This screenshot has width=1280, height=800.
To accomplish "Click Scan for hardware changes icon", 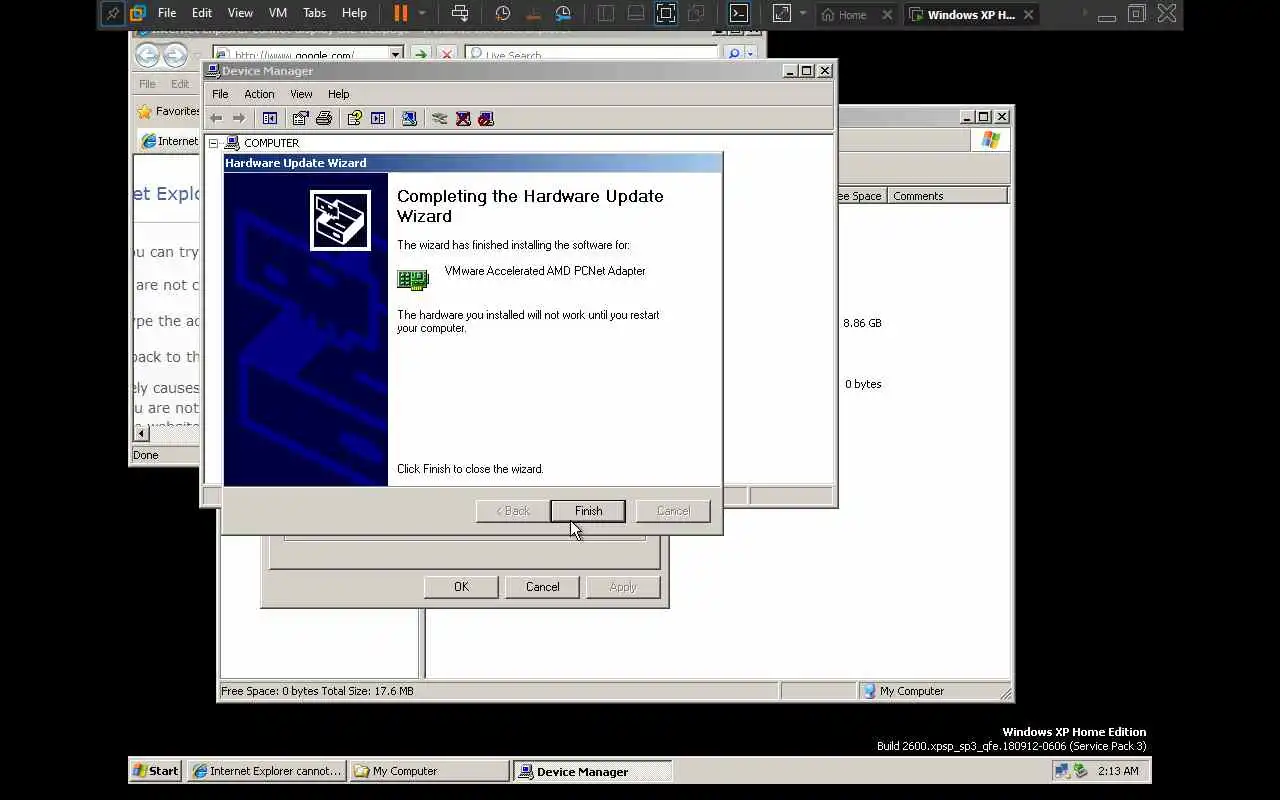I will point(409,118).
